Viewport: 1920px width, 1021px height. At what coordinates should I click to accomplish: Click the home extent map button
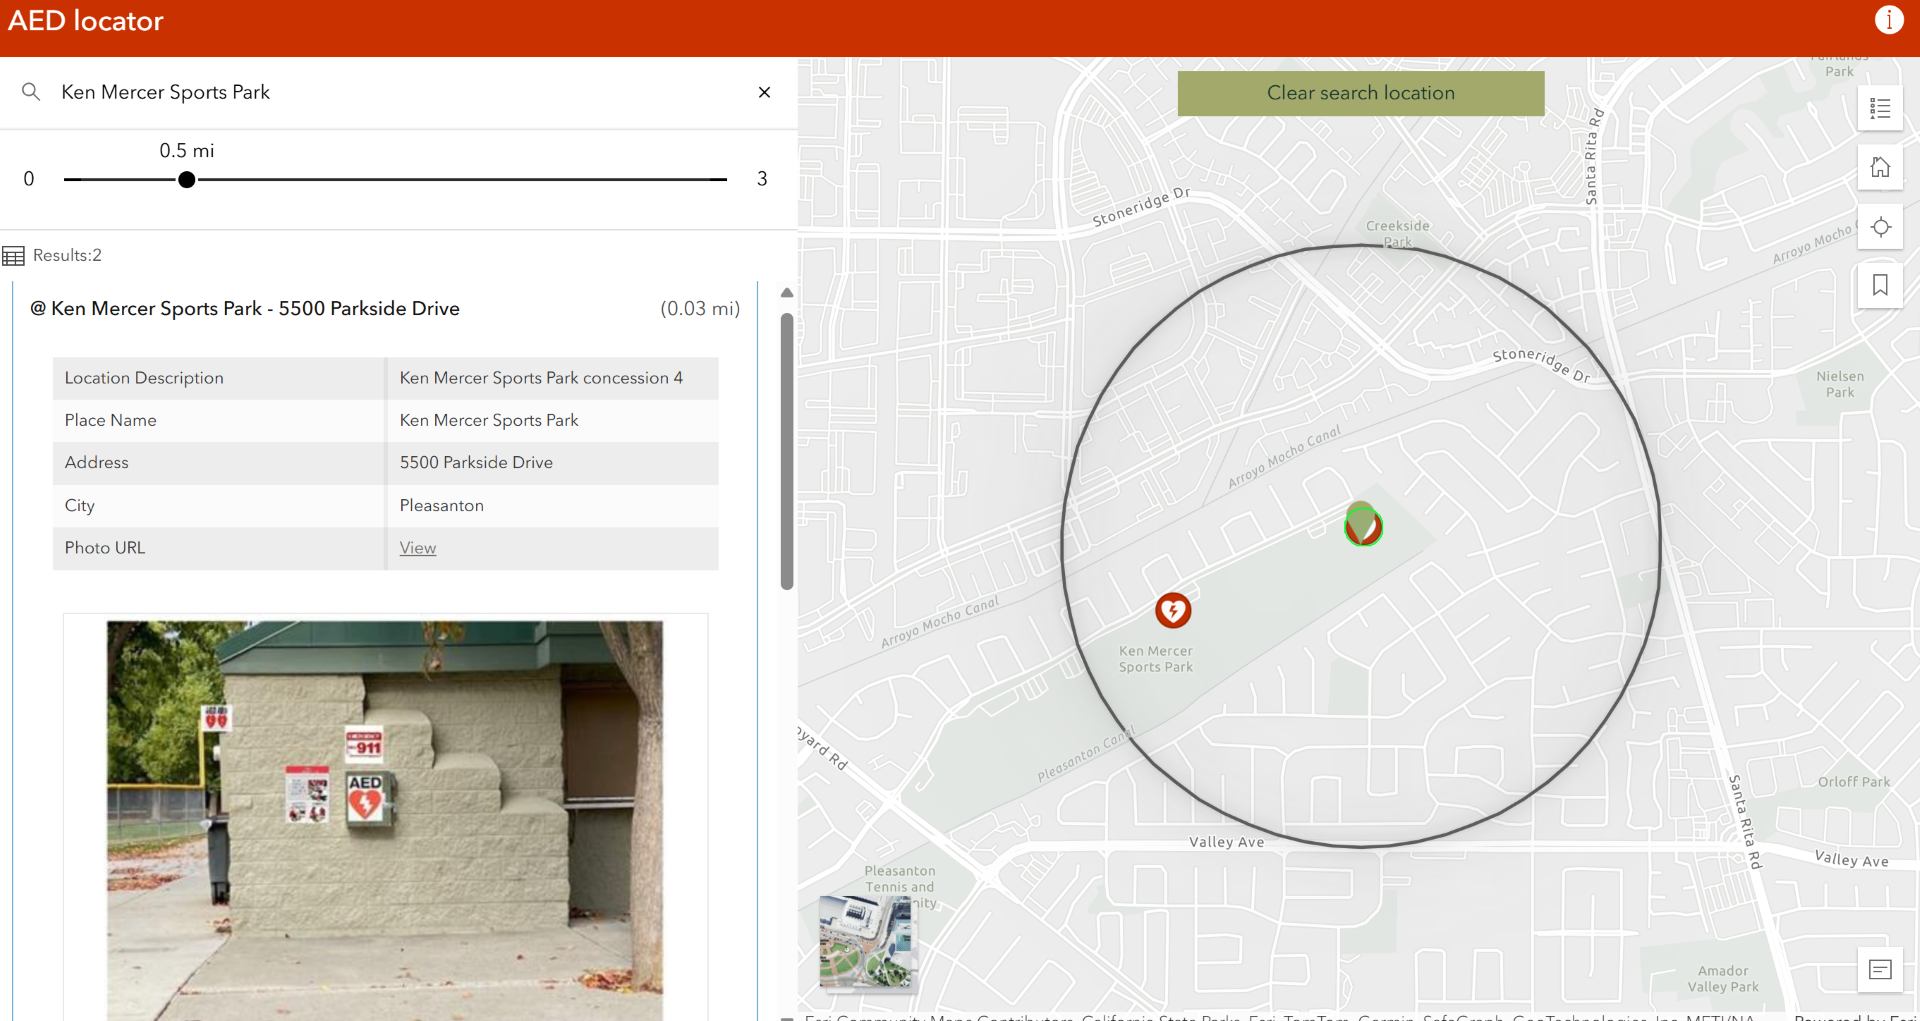[1879, 168]
